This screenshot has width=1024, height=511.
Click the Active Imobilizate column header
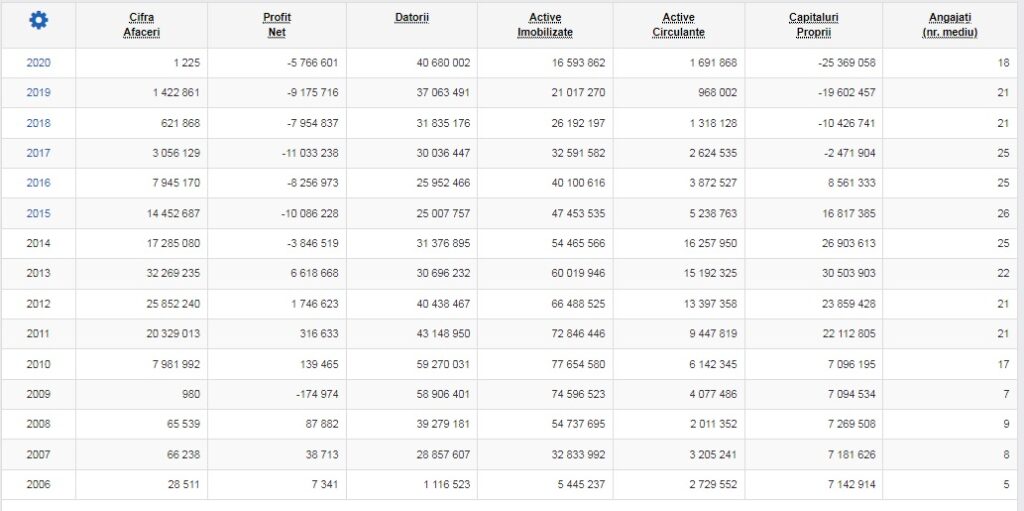coord(545,25)
